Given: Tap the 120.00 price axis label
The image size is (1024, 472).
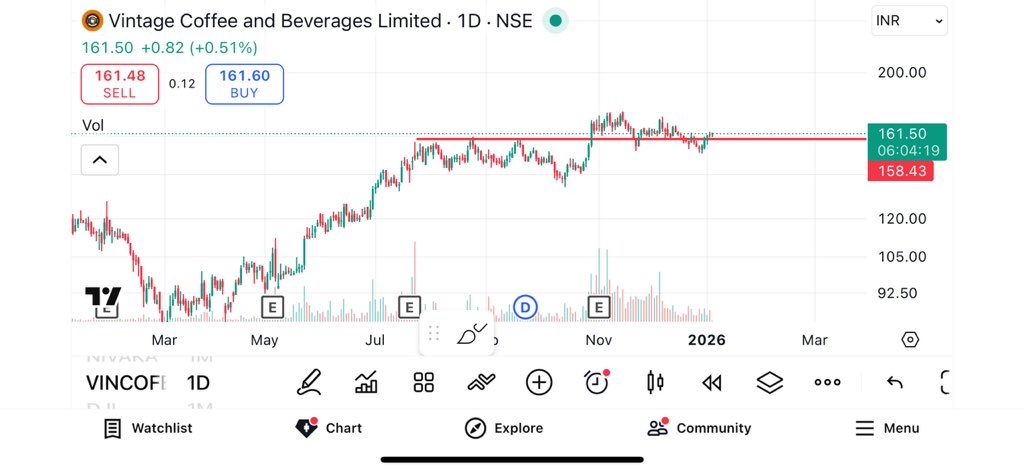Looking at the screenshot, I should pyautogui.click(x=902, y=219).
